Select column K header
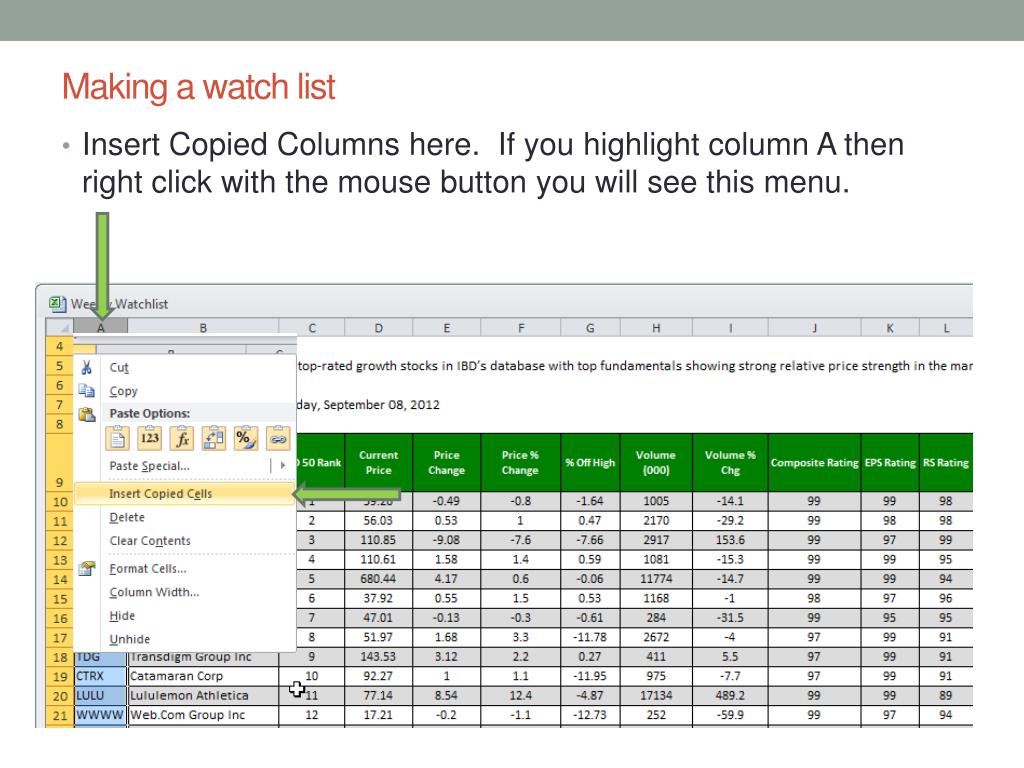Screen dimensions: 1024x768 point(890,328)
